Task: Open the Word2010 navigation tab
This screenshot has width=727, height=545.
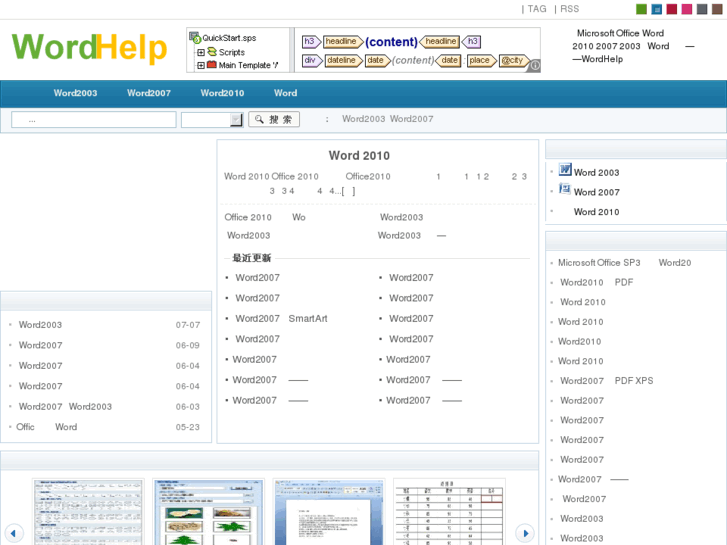Action: pyautogui.click(x=222, y=93)
